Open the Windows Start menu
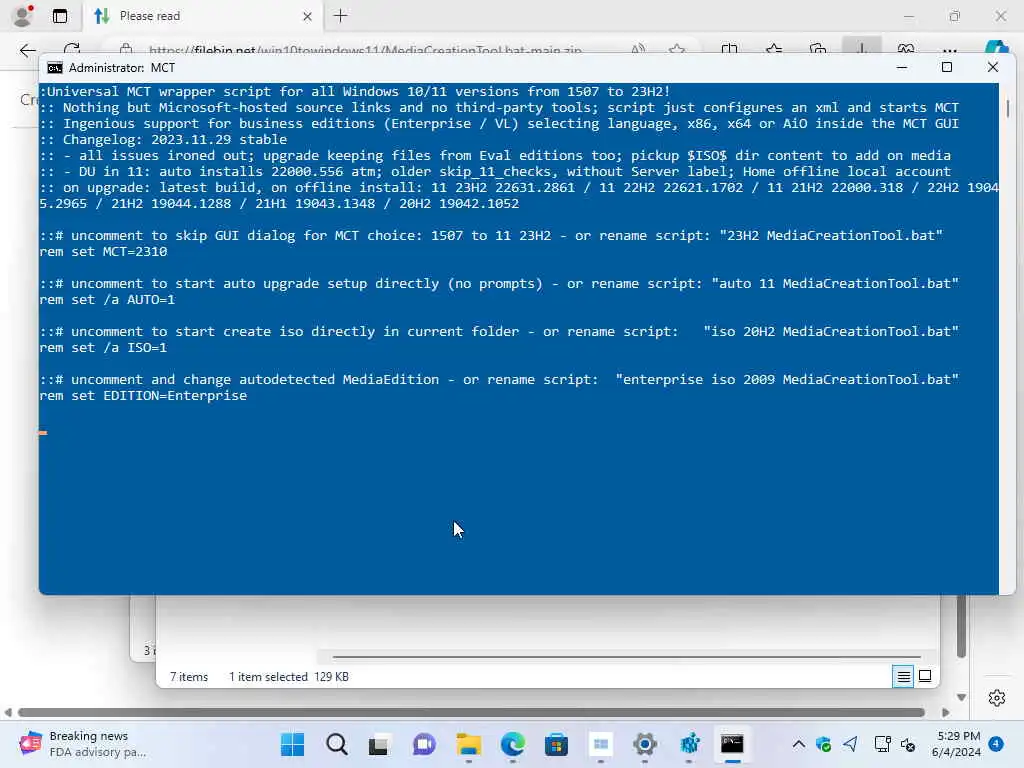Viewport: 1024px width, 768px height. 292,744
